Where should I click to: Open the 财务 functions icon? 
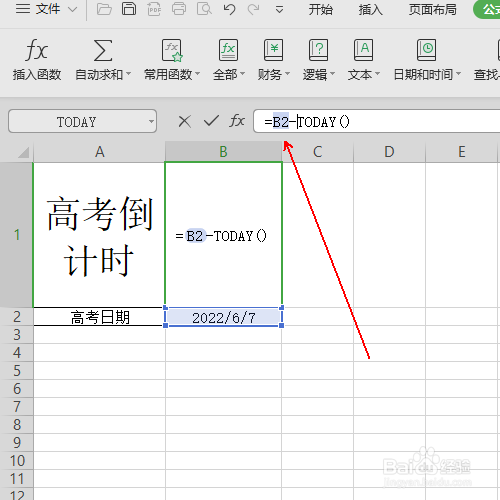tap(273, 50)
